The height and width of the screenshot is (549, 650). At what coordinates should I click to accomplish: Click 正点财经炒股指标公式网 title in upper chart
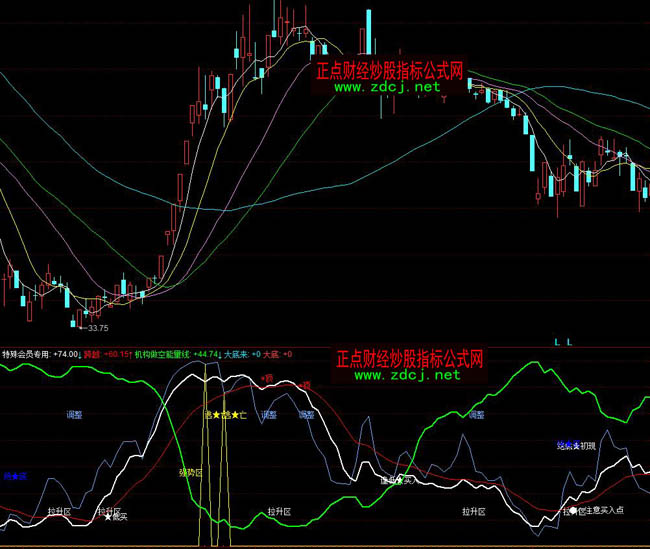click(390, 71)
